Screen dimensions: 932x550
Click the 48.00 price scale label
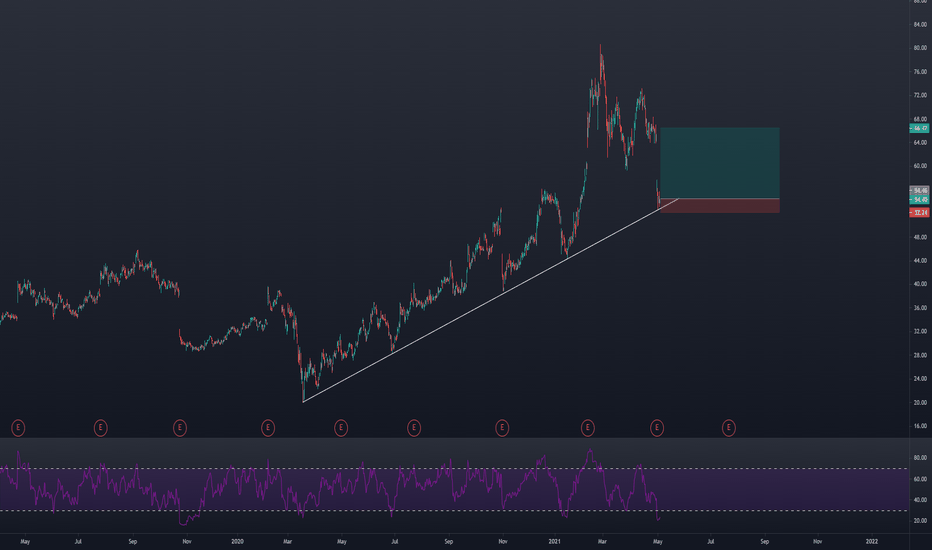(920, 237)
